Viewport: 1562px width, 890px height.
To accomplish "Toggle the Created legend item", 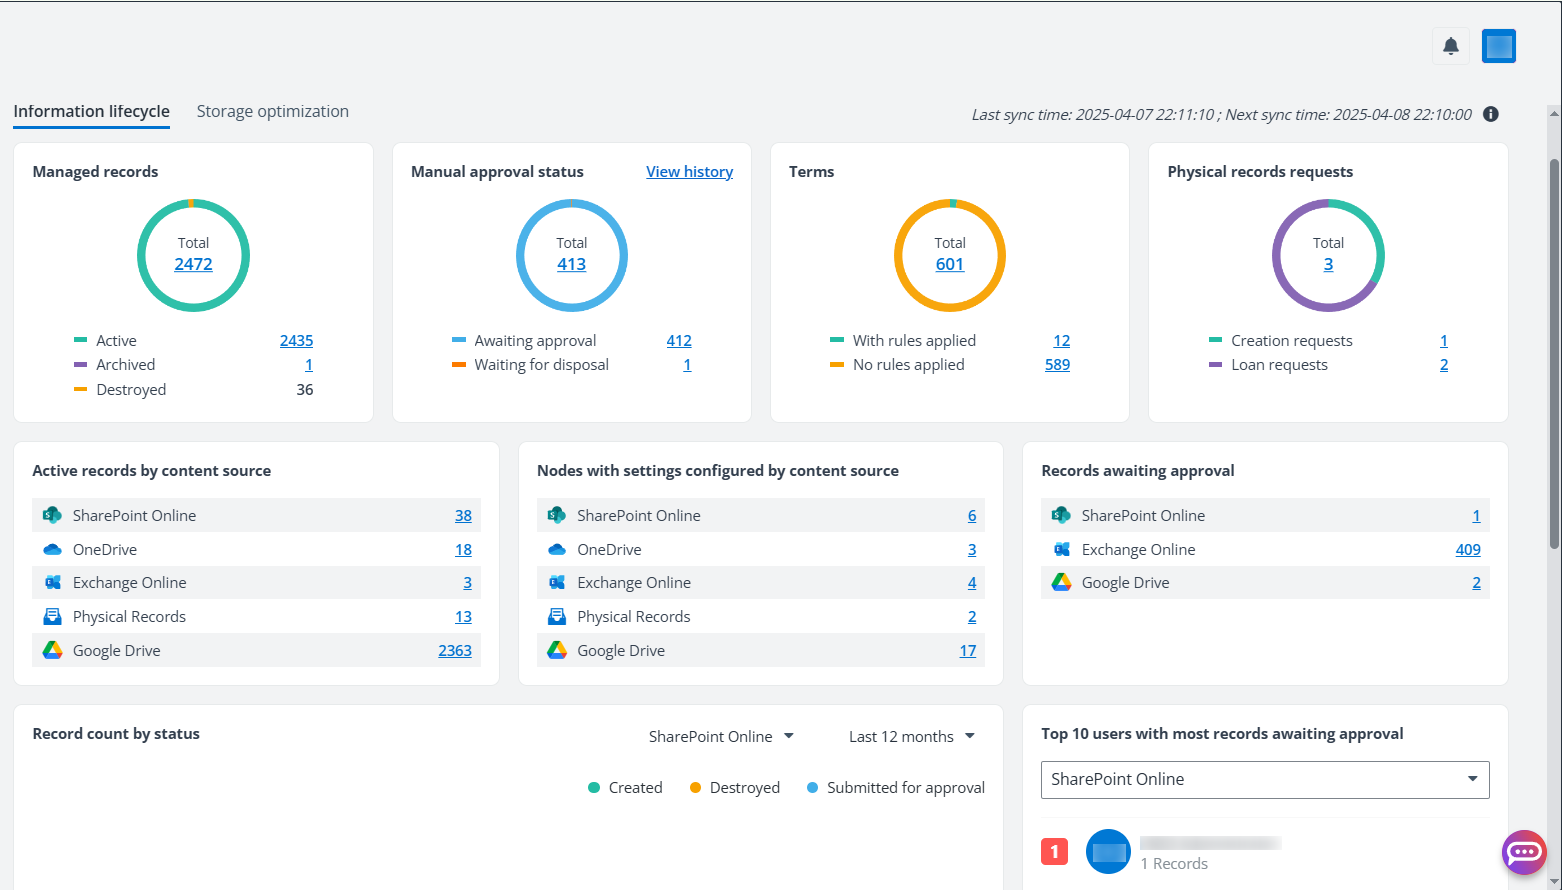I will (624, 787).
